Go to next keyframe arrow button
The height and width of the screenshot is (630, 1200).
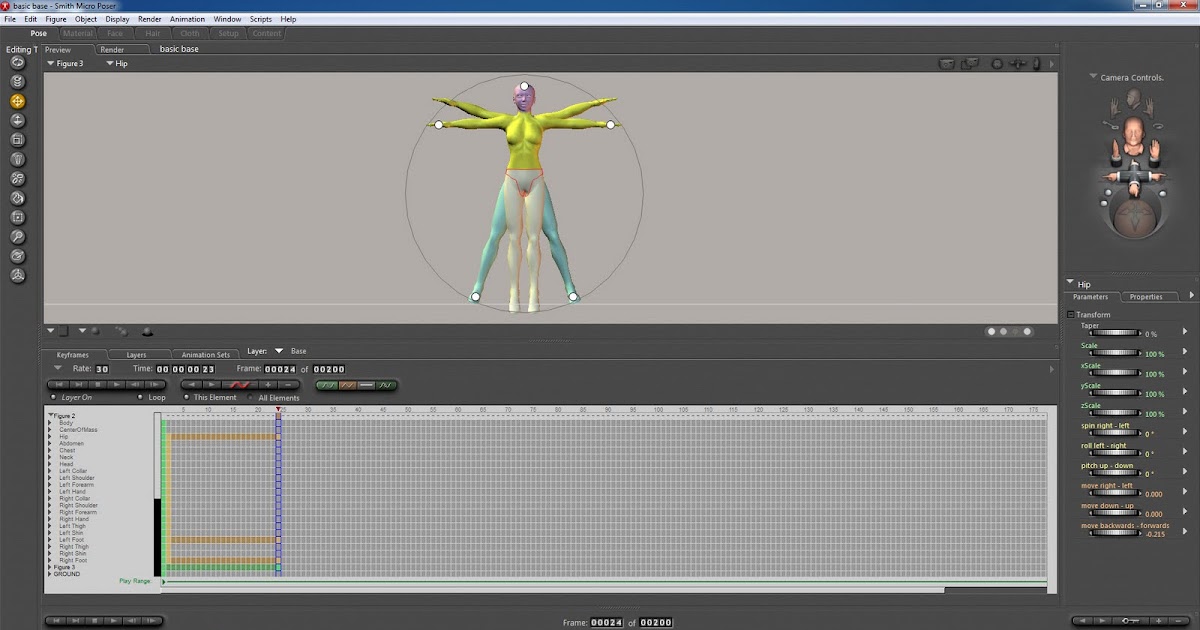(x=213, y=384)
